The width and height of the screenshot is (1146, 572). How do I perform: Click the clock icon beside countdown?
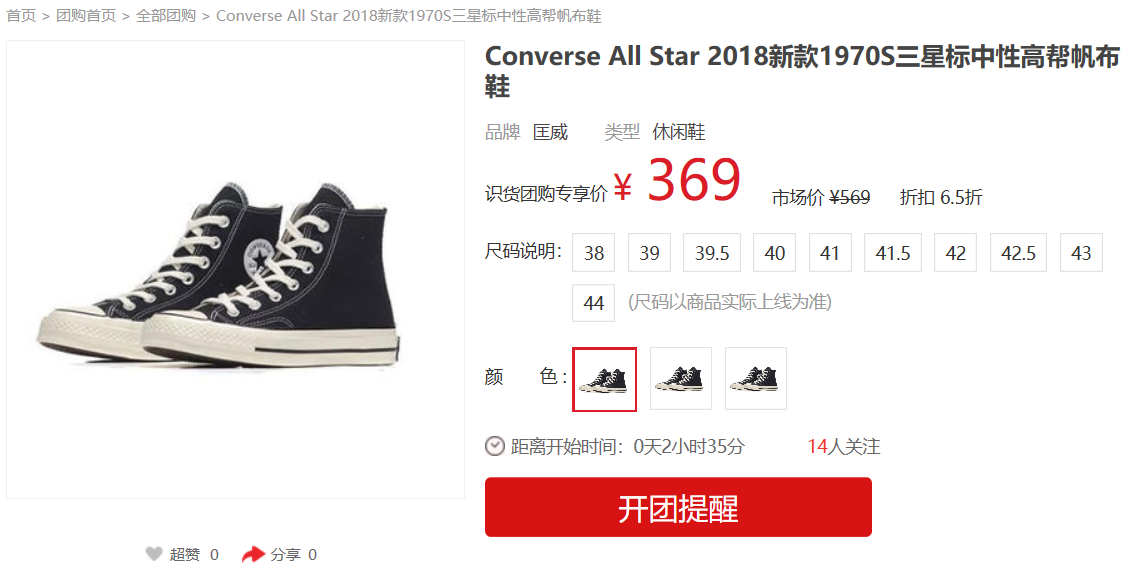click(x=495, y=446)
